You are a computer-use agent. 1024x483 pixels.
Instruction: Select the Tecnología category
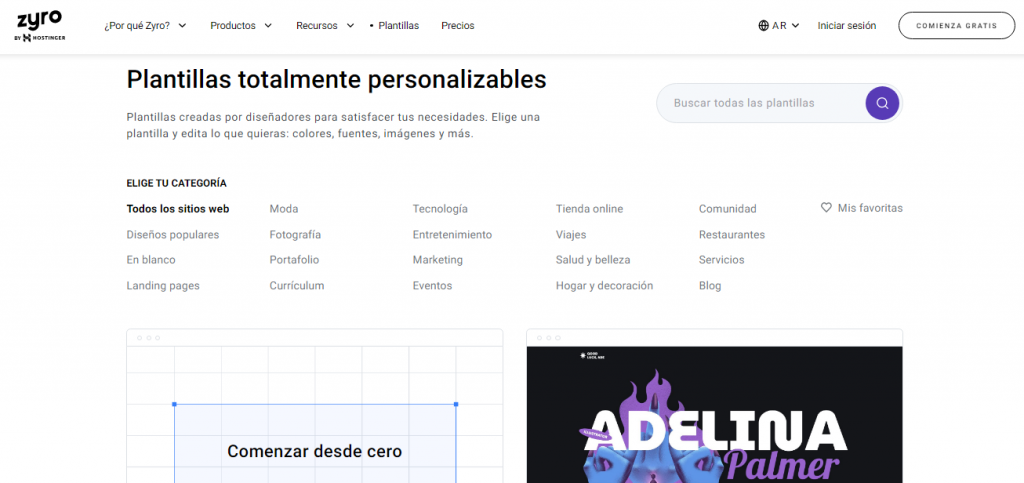coord(440,209)
